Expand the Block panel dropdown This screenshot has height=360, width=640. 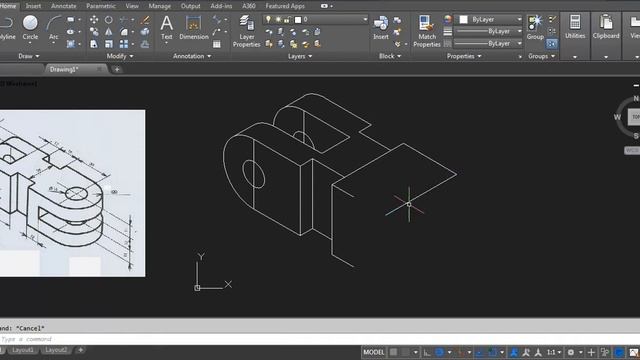click(390, 56)
